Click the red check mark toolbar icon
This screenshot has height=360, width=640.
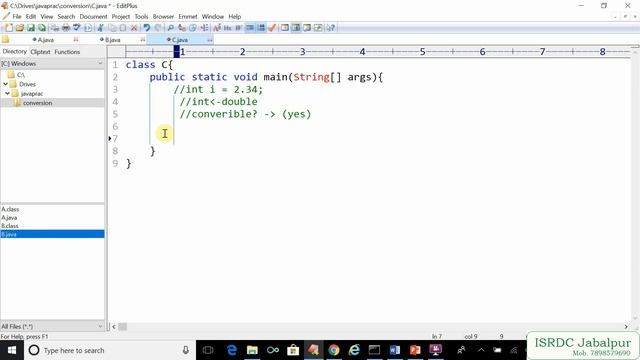(x=272, y=28)
